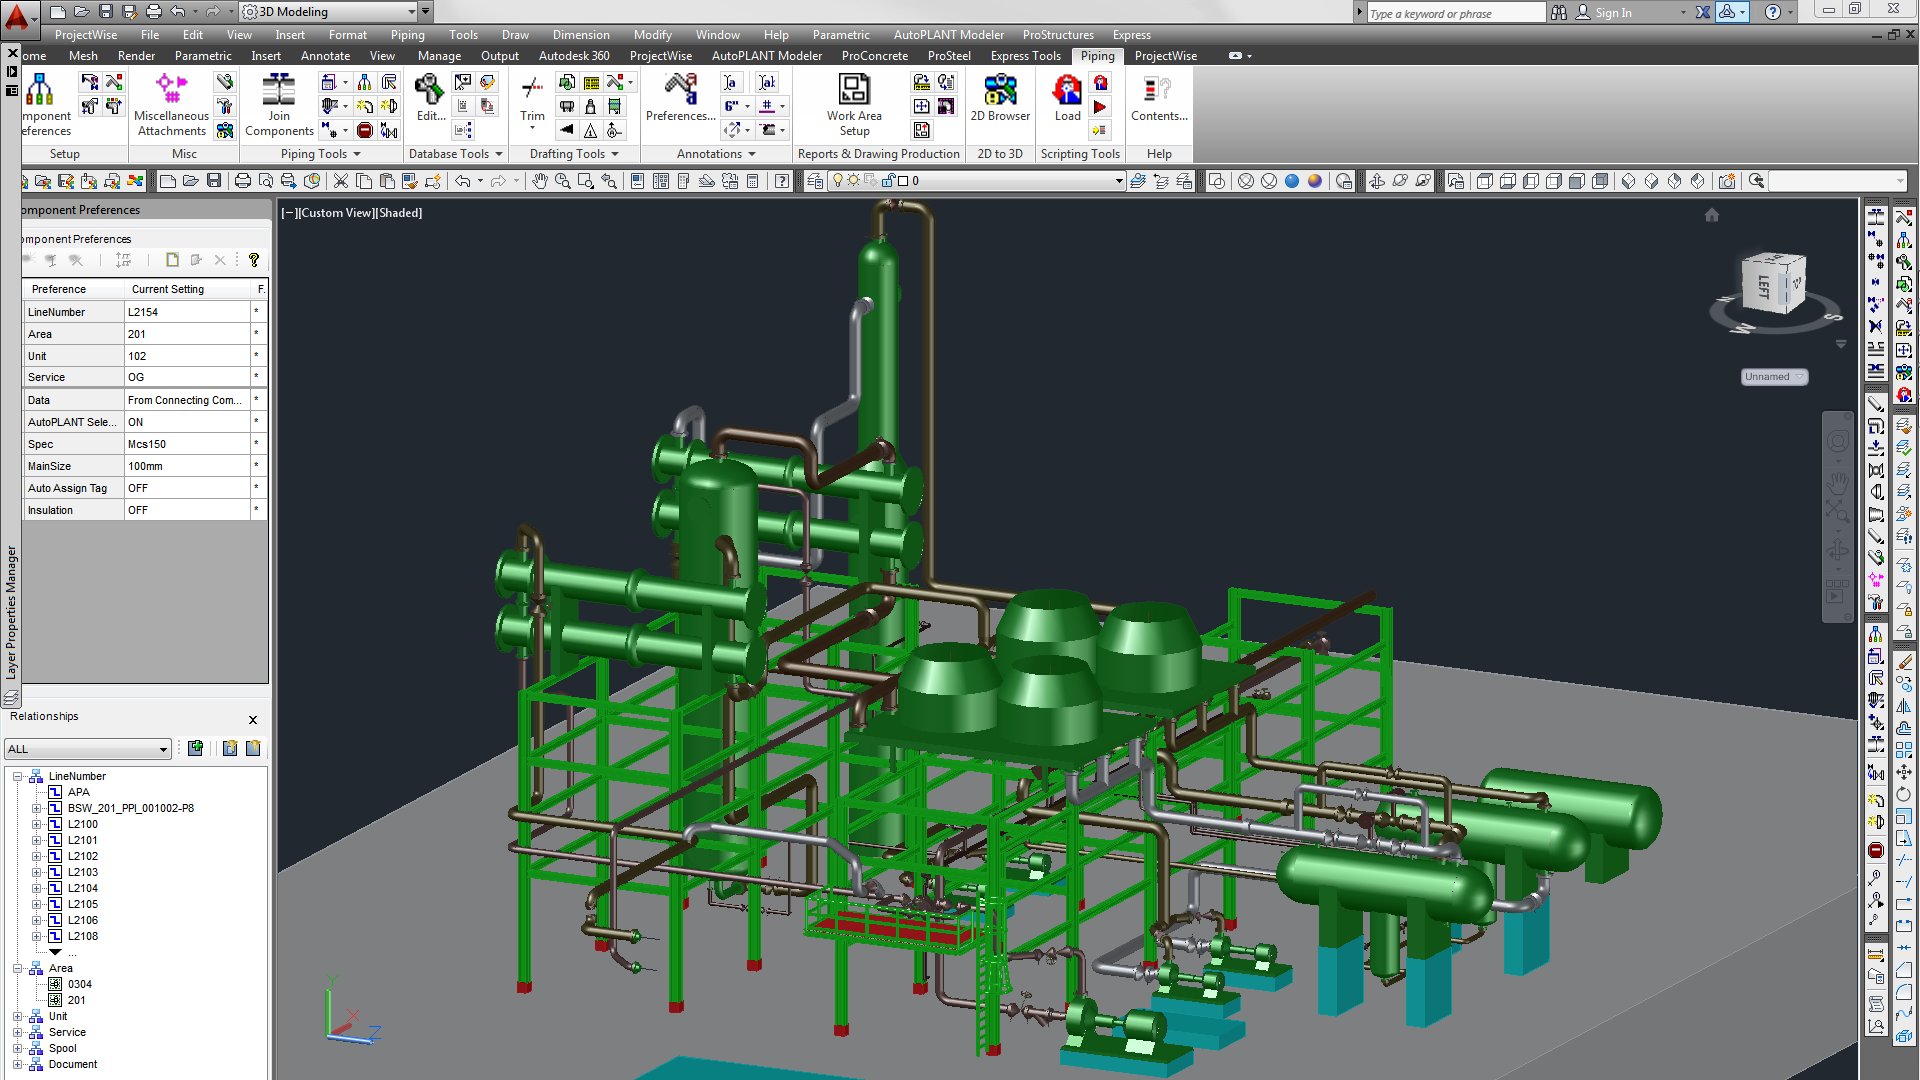
Task: Open help Contents
Action: (x=1159, y=98)
